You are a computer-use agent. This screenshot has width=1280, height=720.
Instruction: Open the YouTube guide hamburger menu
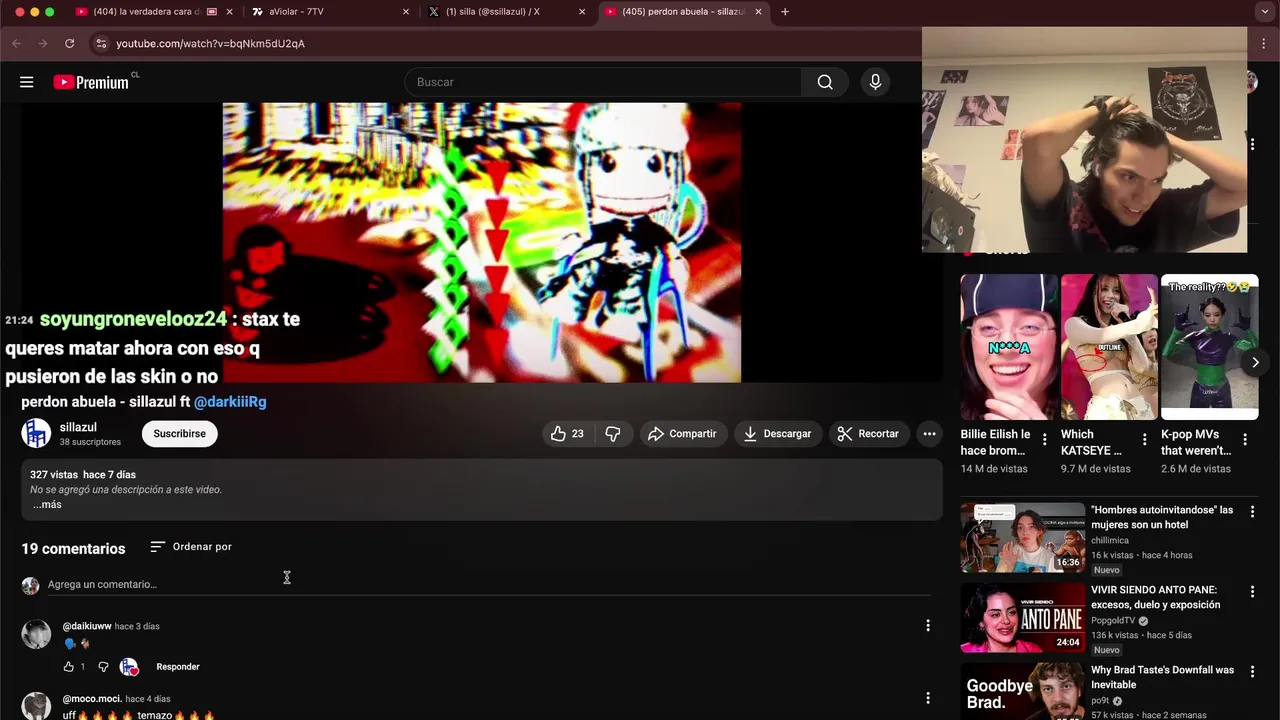pos(27,82)
